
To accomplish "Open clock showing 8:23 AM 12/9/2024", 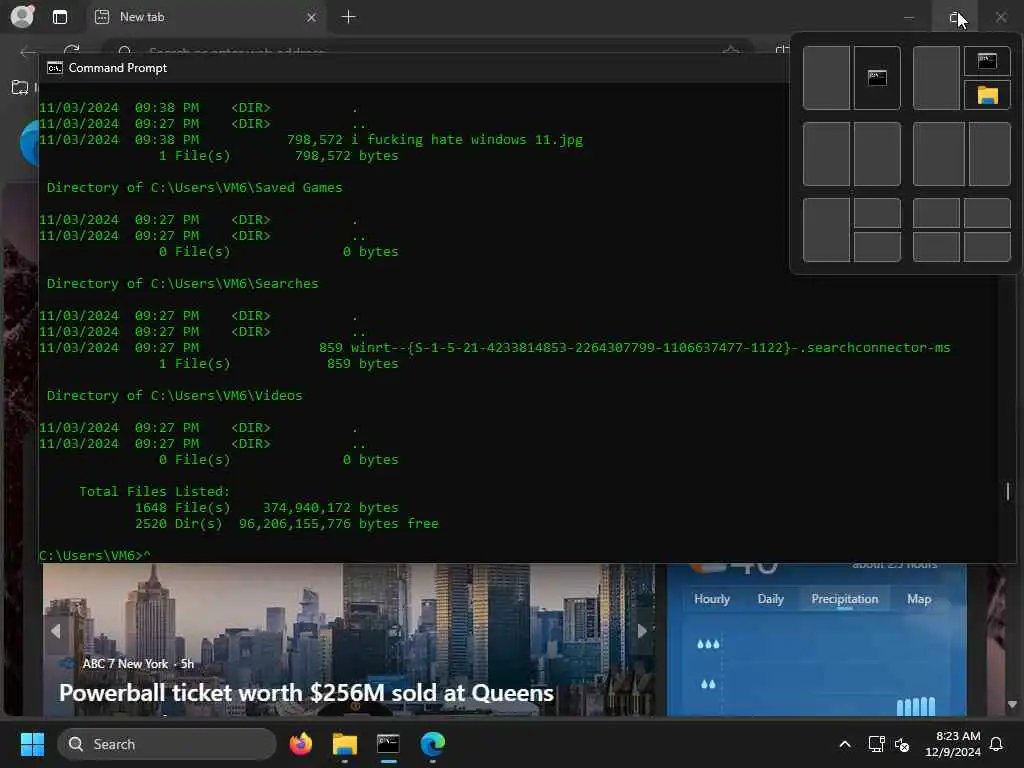I will pyautogui.click(x=953, y=744).
